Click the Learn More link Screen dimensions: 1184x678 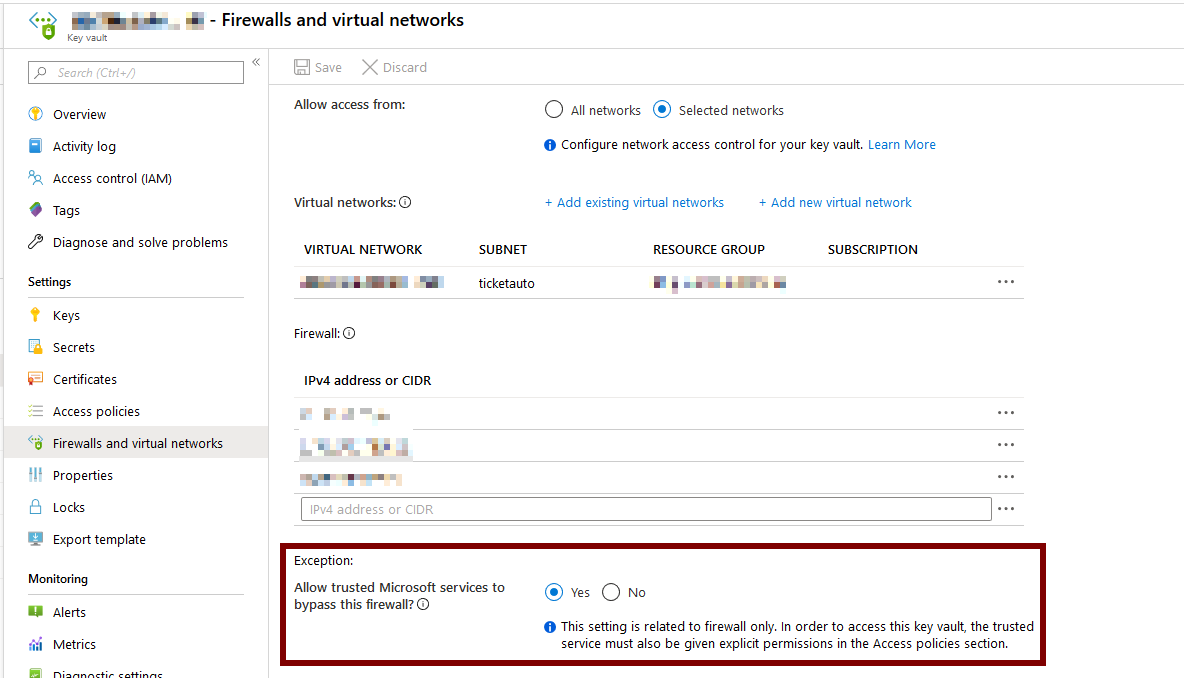coord(901,144)
